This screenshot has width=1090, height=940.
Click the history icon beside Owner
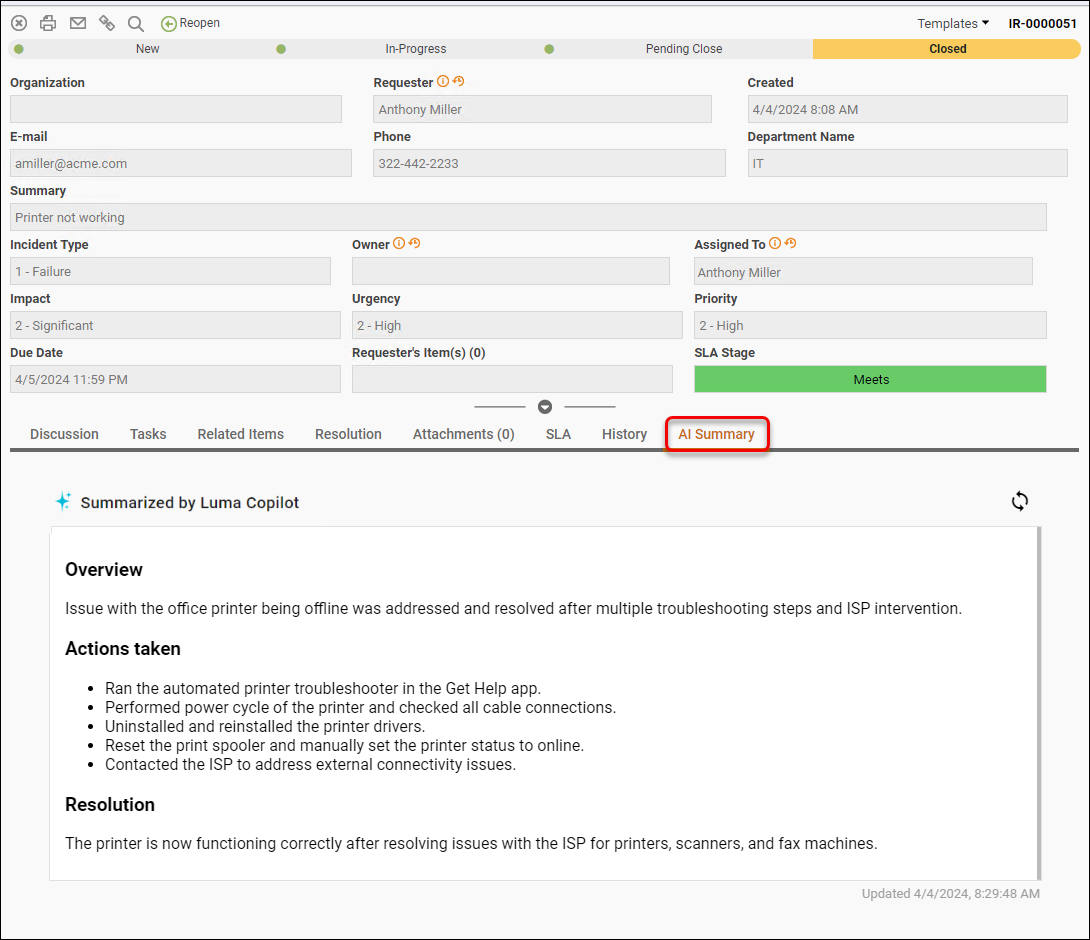coord(414,243)
